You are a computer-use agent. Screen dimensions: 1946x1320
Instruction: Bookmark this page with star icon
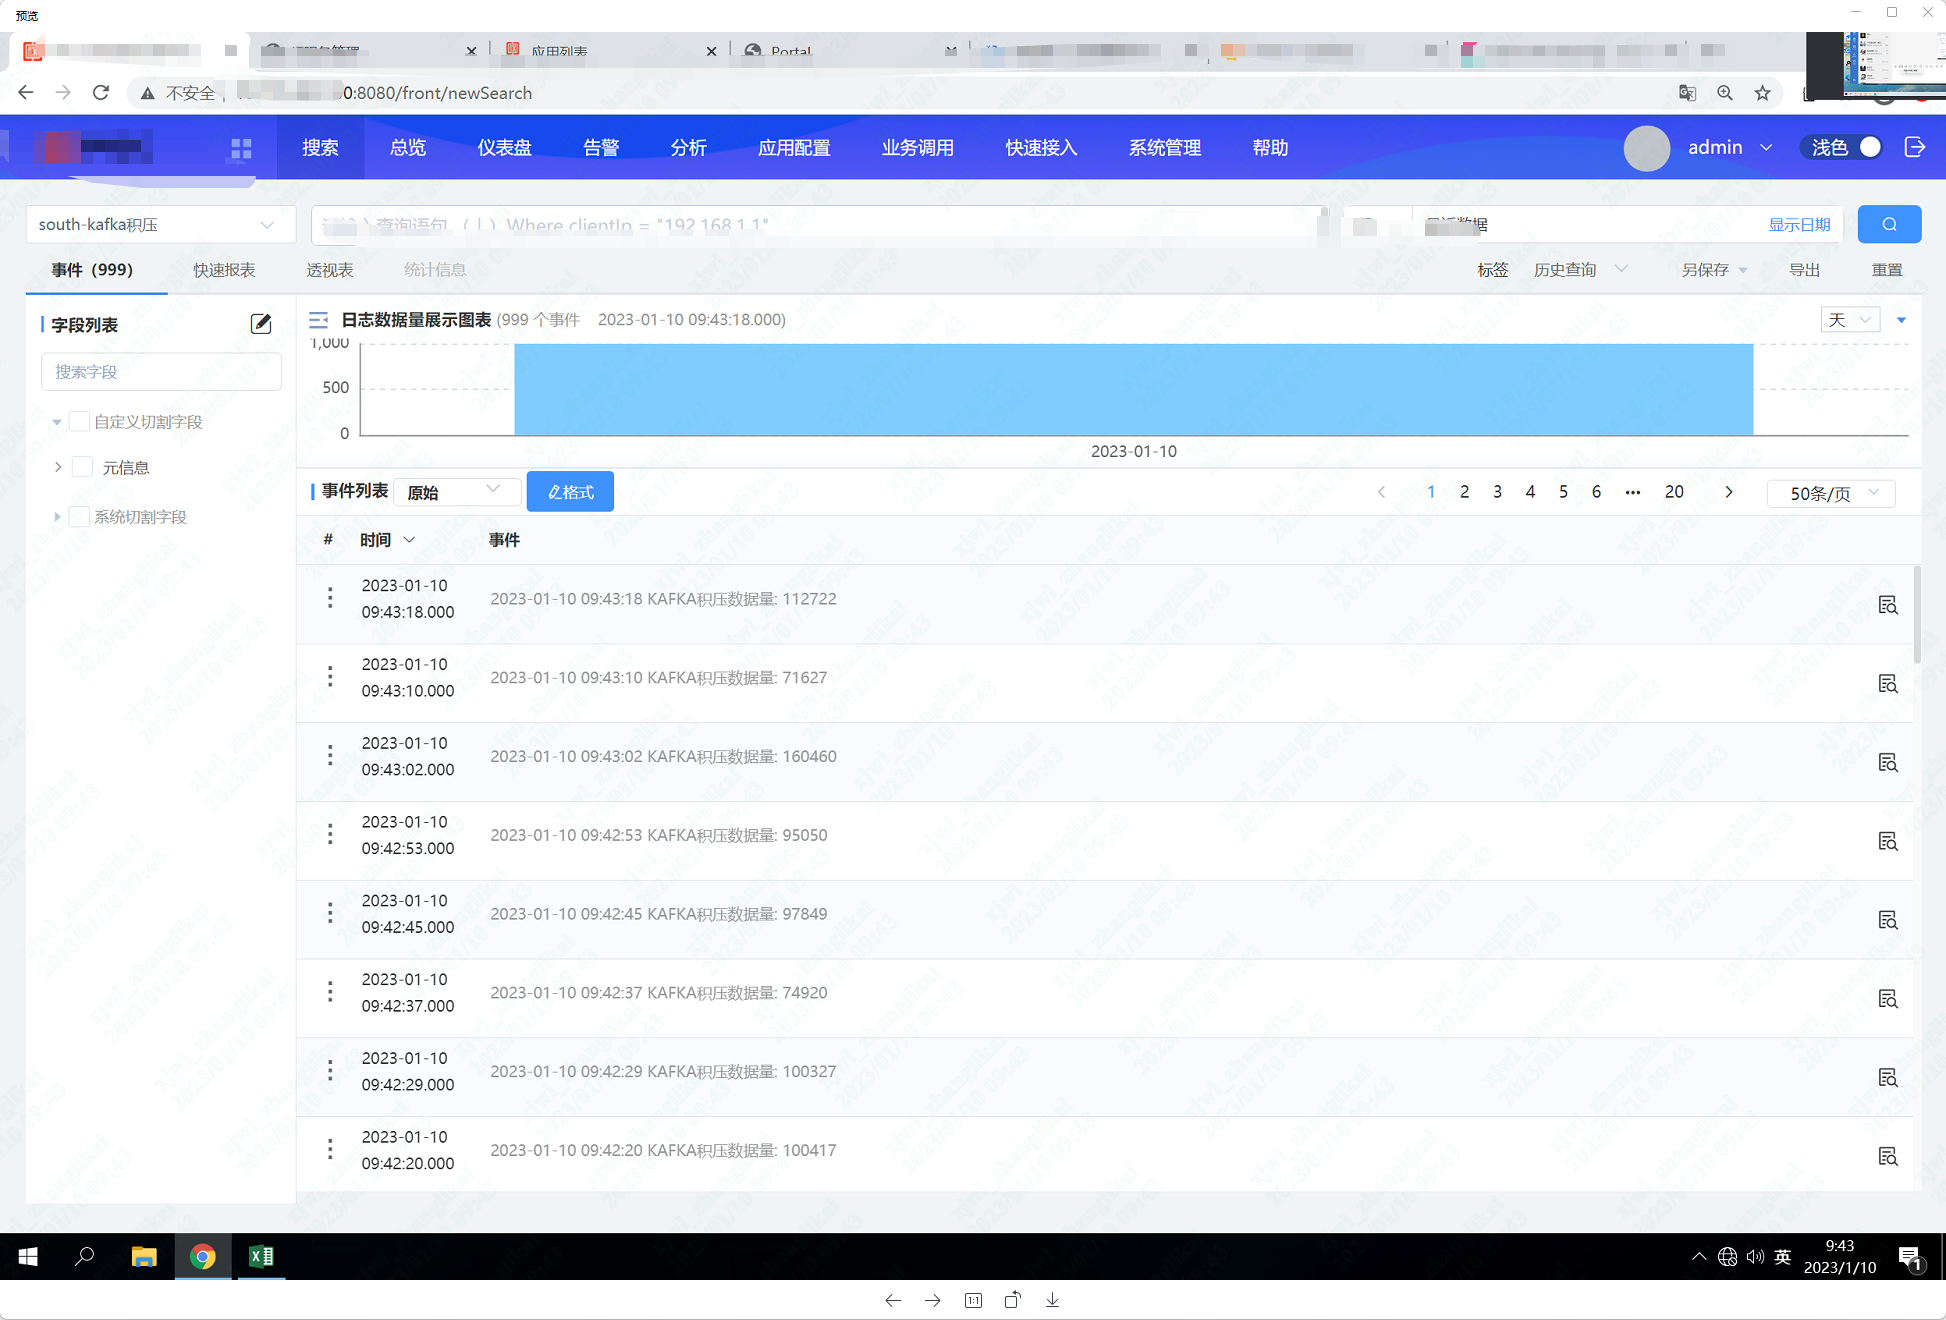[1762, 93]
